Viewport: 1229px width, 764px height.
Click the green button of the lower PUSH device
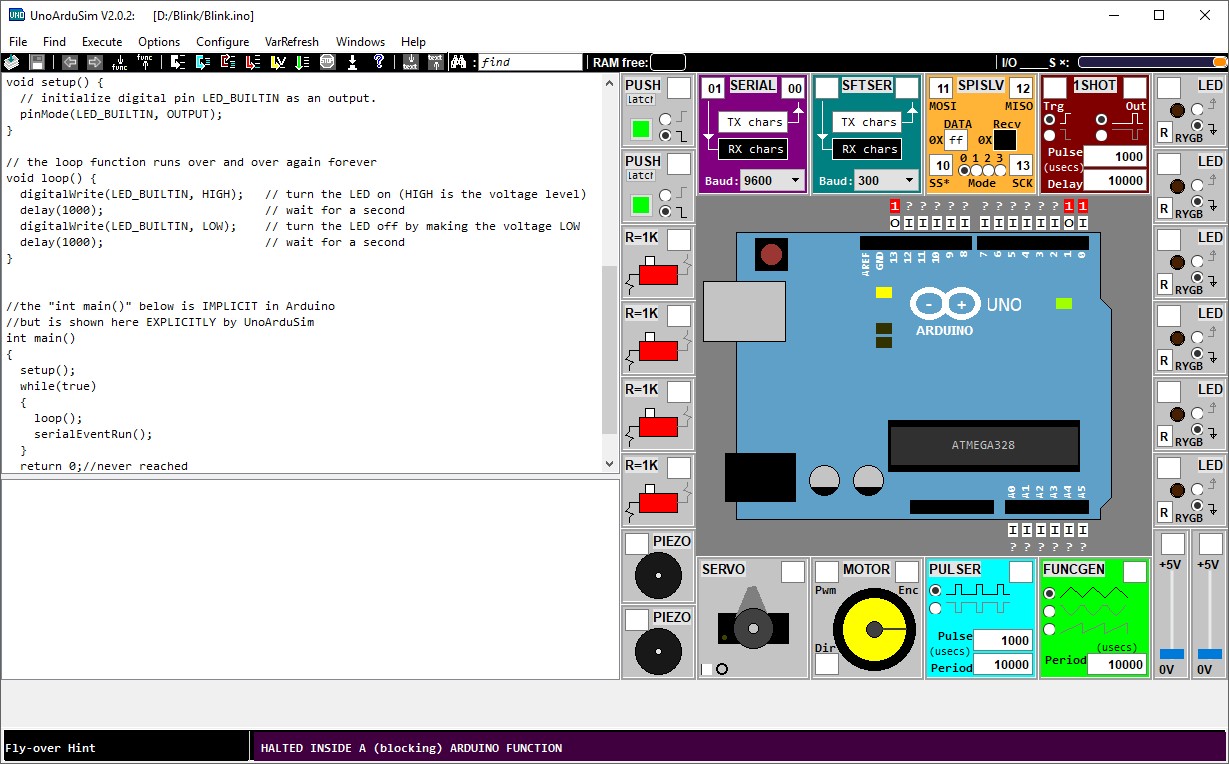641,205
